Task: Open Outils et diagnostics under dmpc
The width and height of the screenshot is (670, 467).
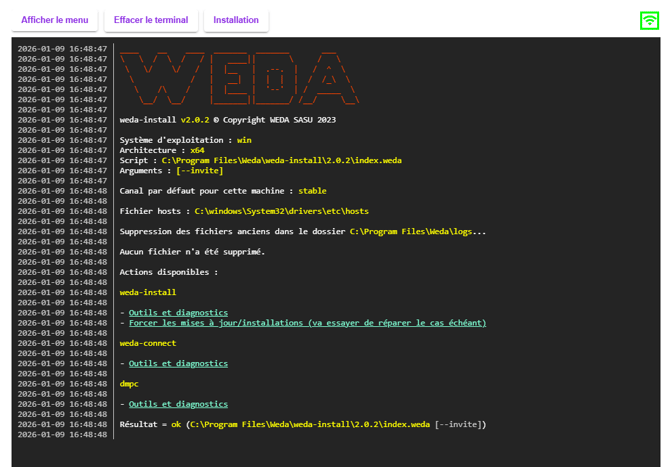Action: click(x=178, y=404)
